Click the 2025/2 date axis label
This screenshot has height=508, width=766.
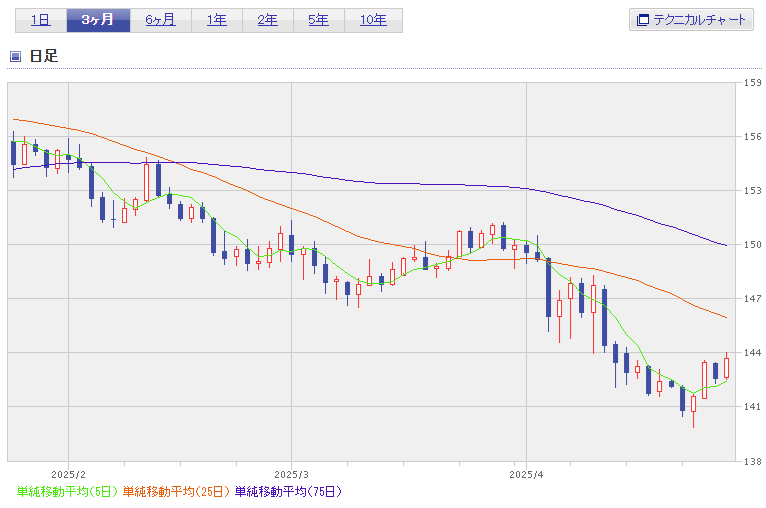click(68, 473)
